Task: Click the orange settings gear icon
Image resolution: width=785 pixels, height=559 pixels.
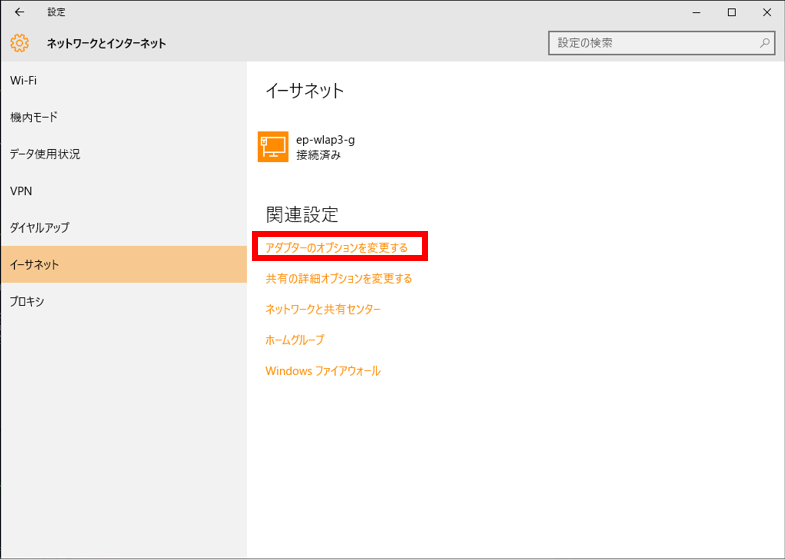Action: click(20, 43)
